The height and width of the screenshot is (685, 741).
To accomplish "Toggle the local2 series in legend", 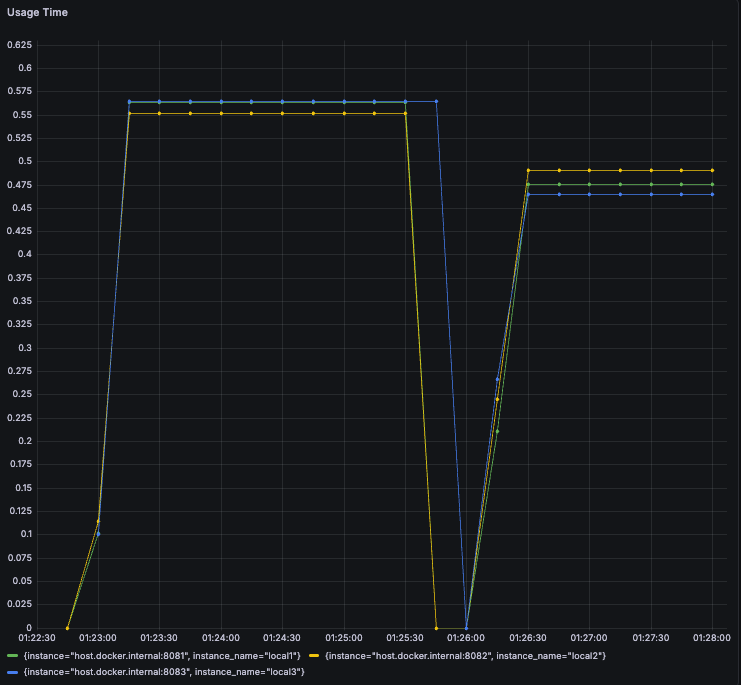I will pyautogui.click(x=465, y=656).
